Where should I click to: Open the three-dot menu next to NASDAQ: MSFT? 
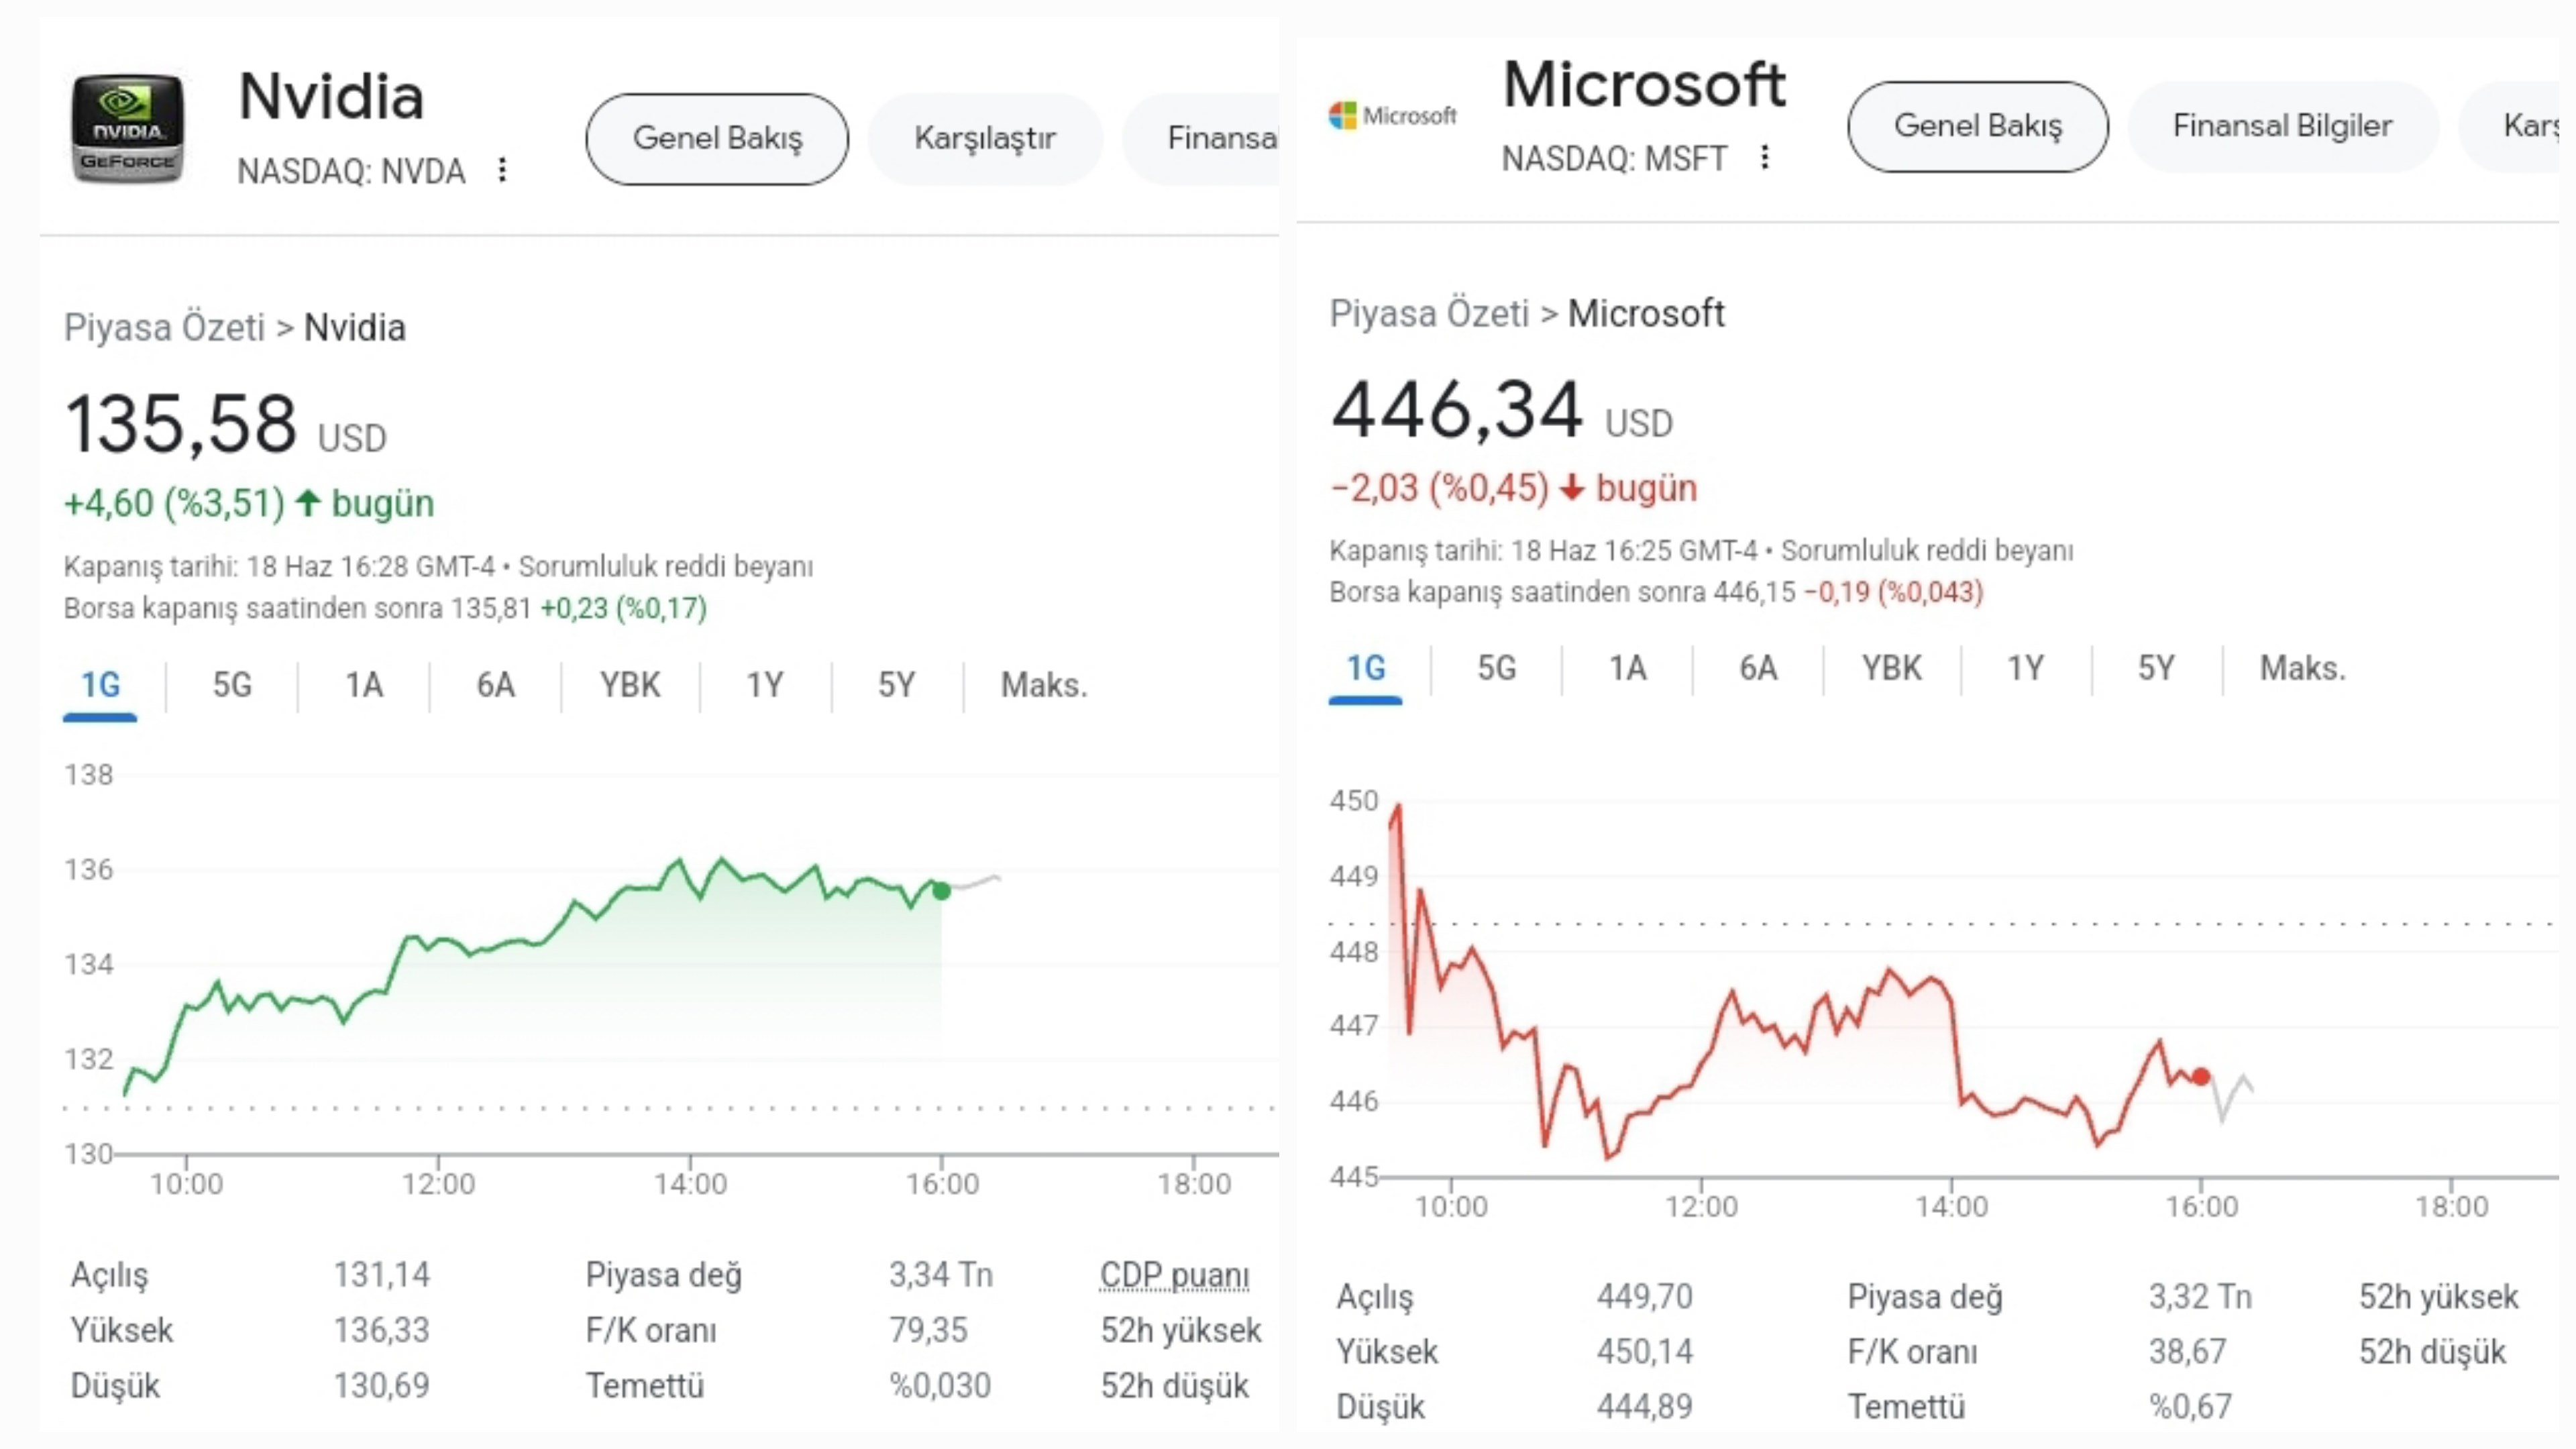(x=1765, y=157)
